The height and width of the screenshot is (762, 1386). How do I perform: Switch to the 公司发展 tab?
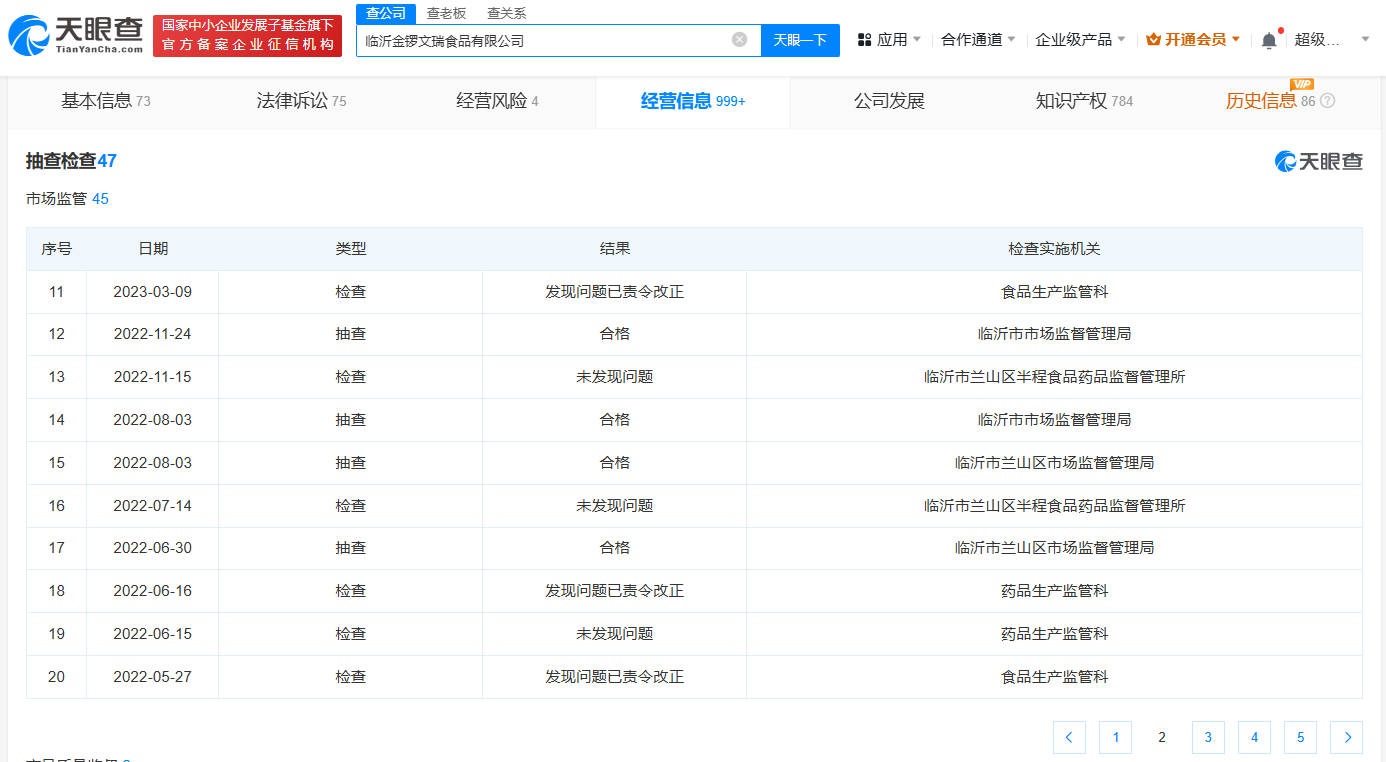889,100
